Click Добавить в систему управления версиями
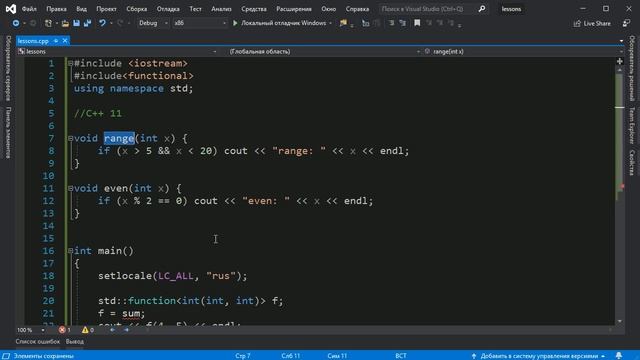The height and width of the screenshot is (360, 640). [x=539, y=356]
